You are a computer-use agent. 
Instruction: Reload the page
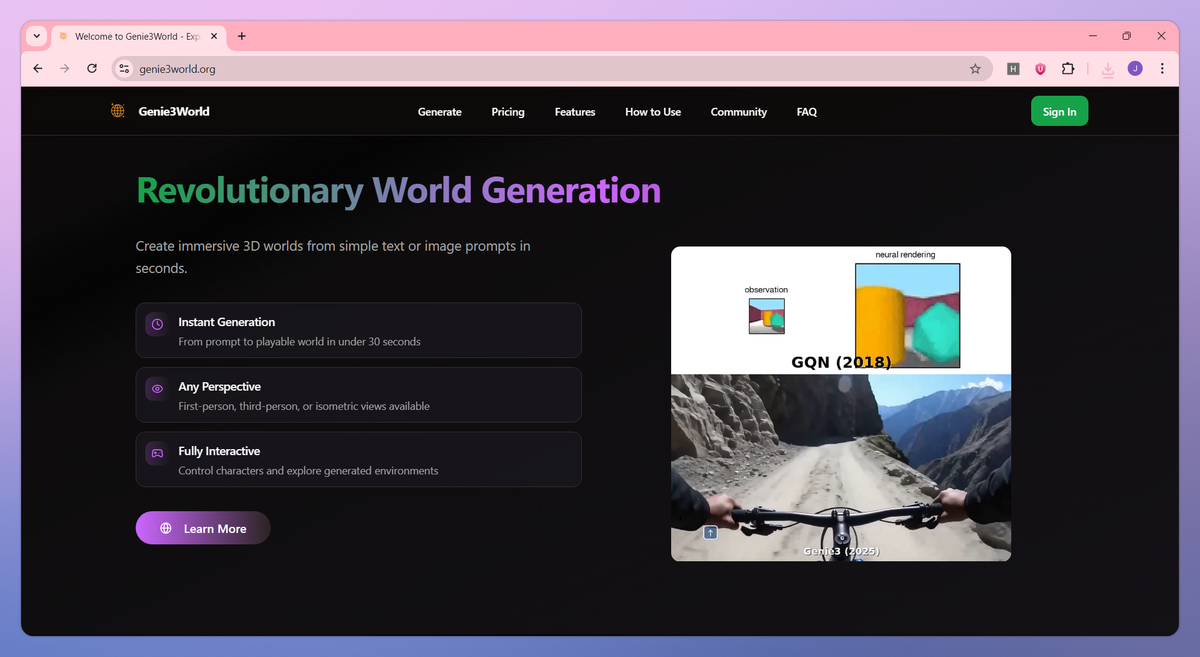point(92,69)
